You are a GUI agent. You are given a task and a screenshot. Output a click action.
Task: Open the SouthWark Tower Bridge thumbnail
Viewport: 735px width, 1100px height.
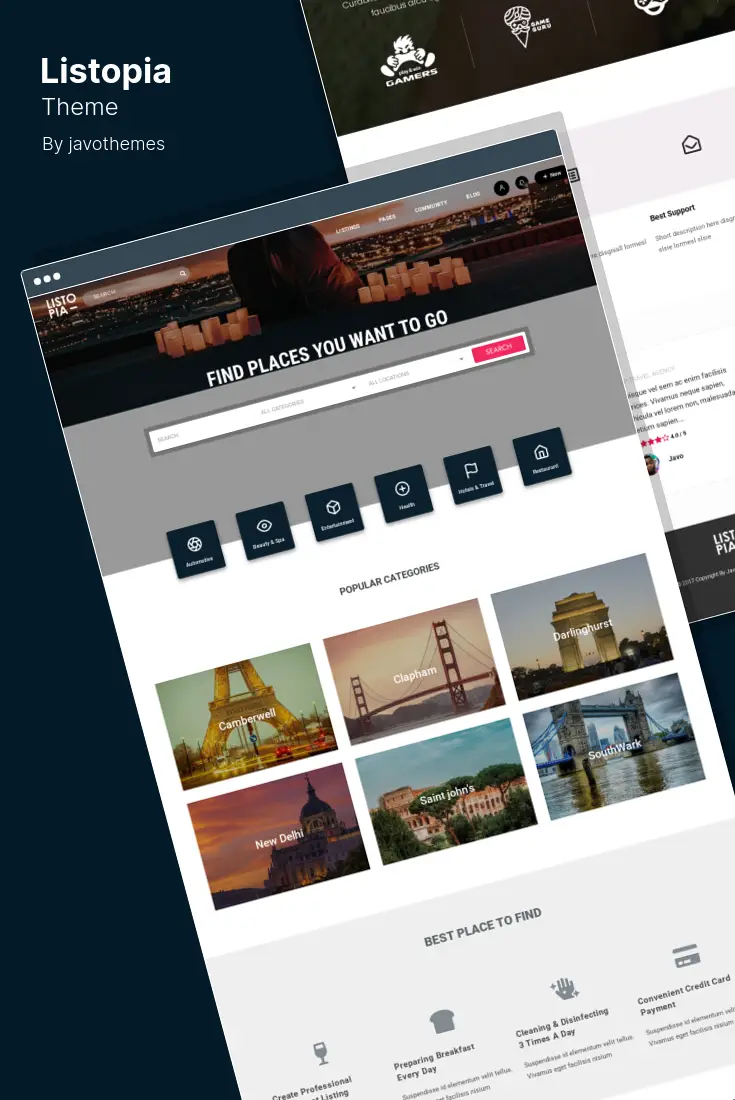click(614, 746)
